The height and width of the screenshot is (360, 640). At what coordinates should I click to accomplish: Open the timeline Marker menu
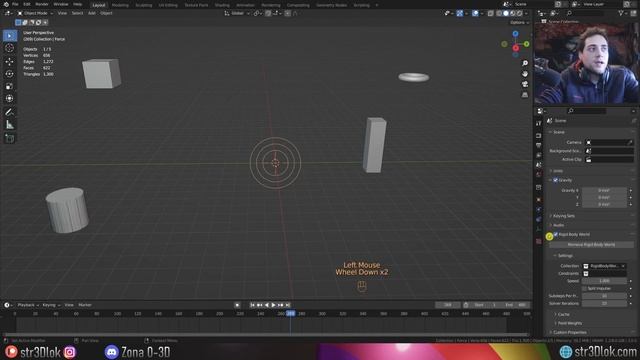click(x=85, y=305)
